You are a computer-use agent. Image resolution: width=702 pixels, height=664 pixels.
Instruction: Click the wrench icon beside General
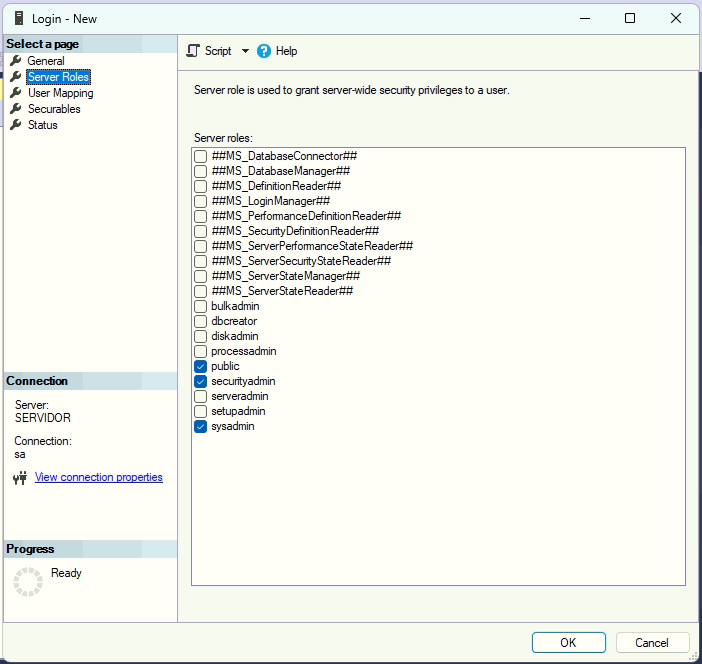16,60
